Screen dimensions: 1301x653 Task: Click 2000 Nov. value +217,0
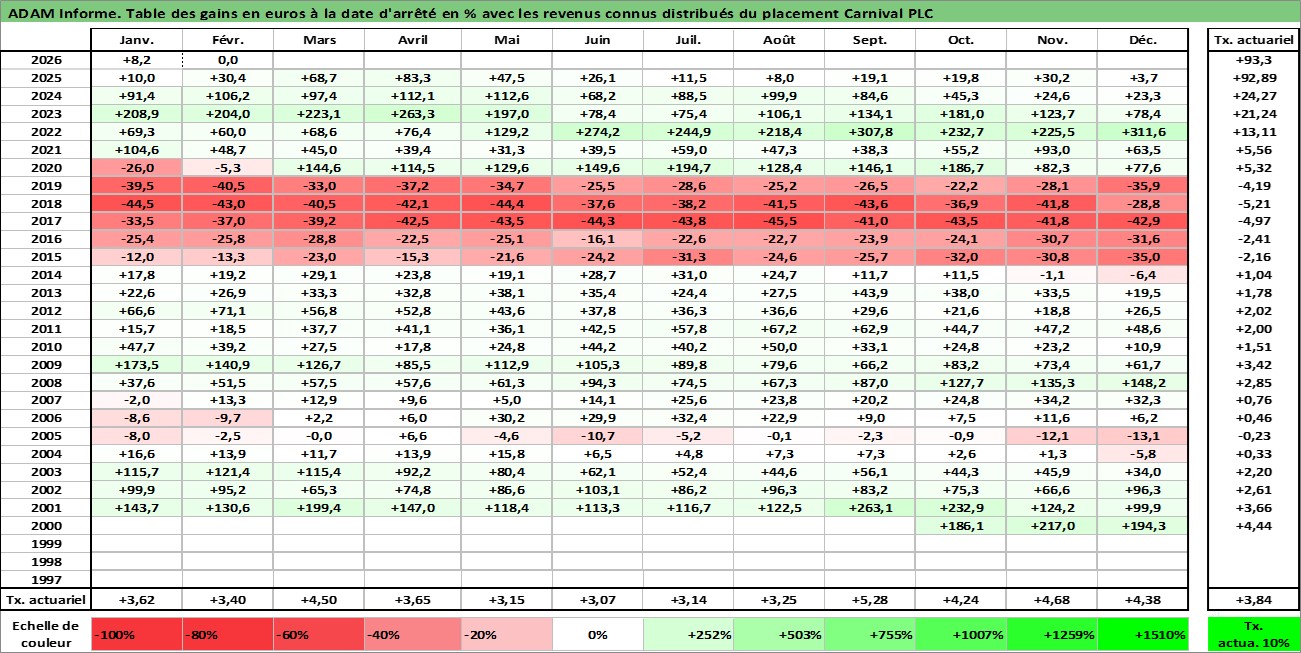(x=1052, y=525)
